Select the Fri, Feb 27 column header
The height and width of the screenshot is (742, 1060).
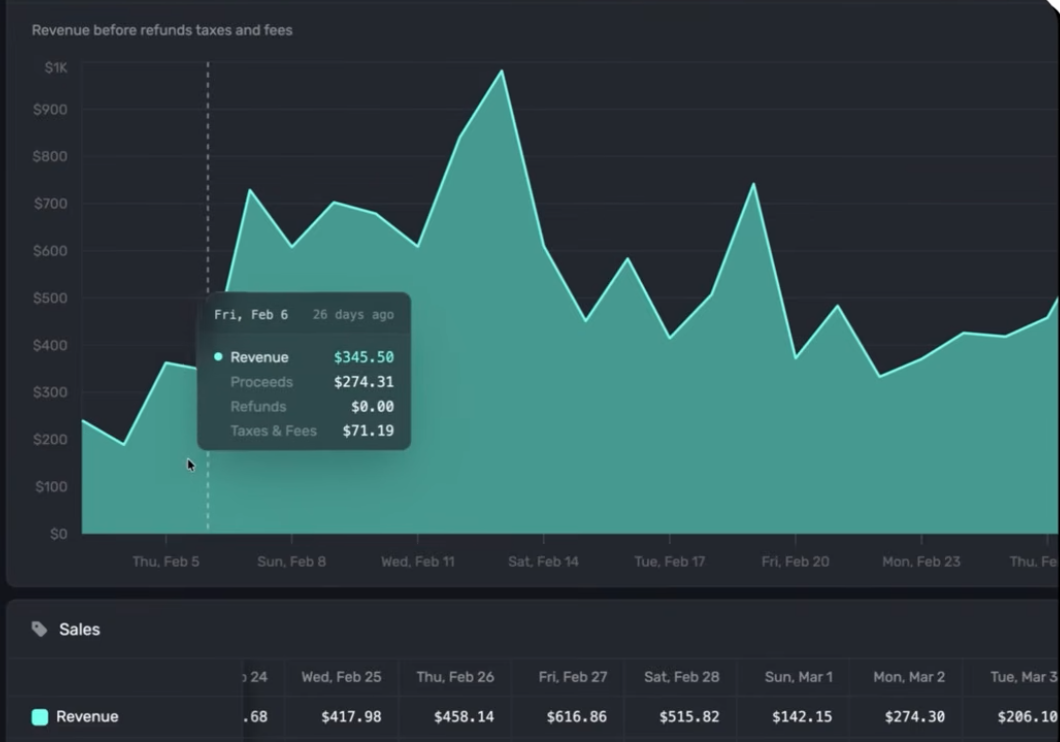point(572,677)
